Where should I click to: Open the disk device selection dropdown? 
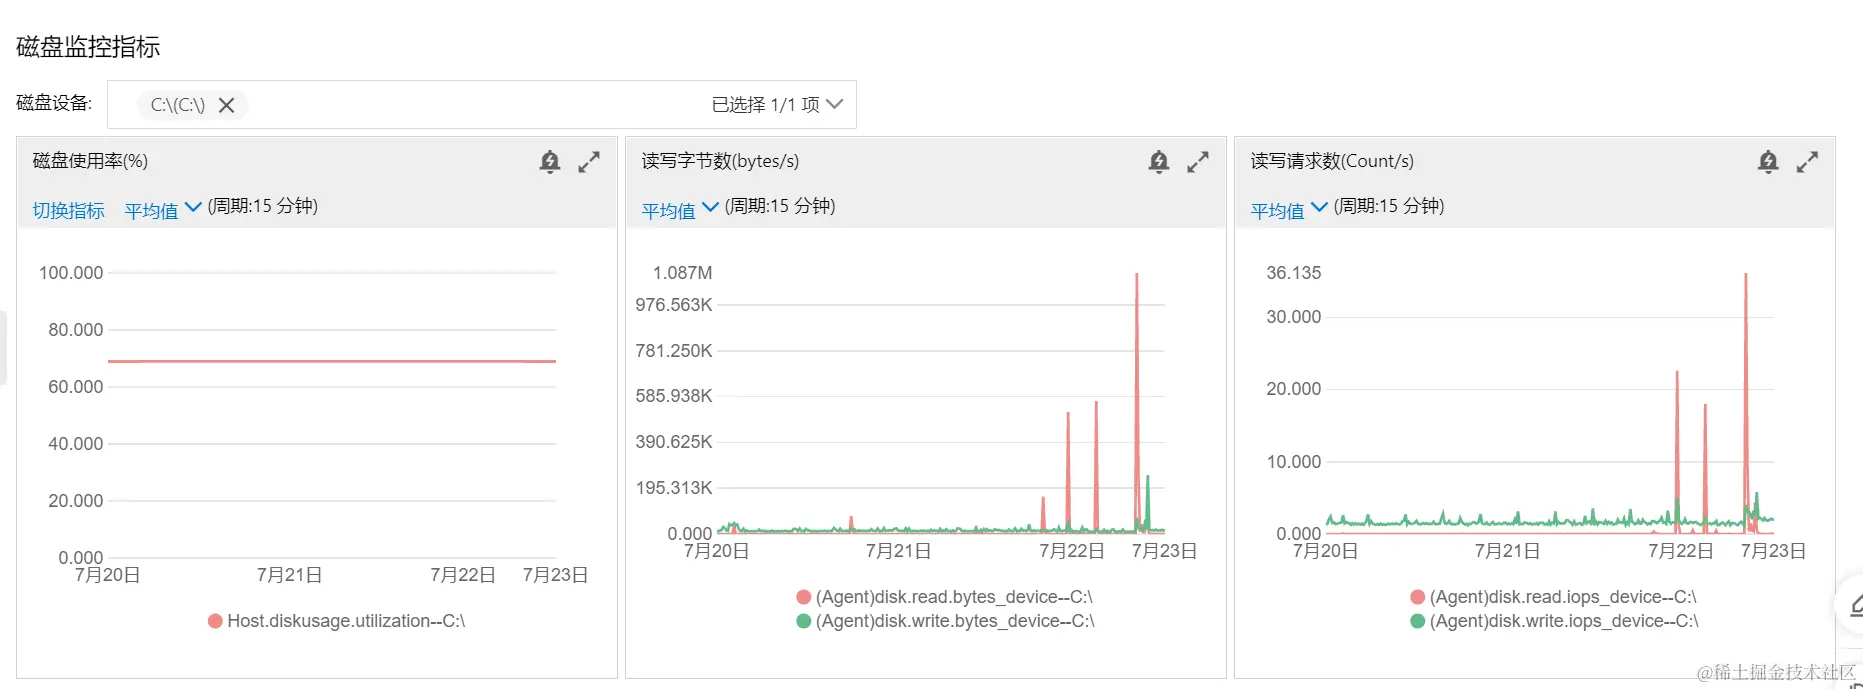[482, 104]
